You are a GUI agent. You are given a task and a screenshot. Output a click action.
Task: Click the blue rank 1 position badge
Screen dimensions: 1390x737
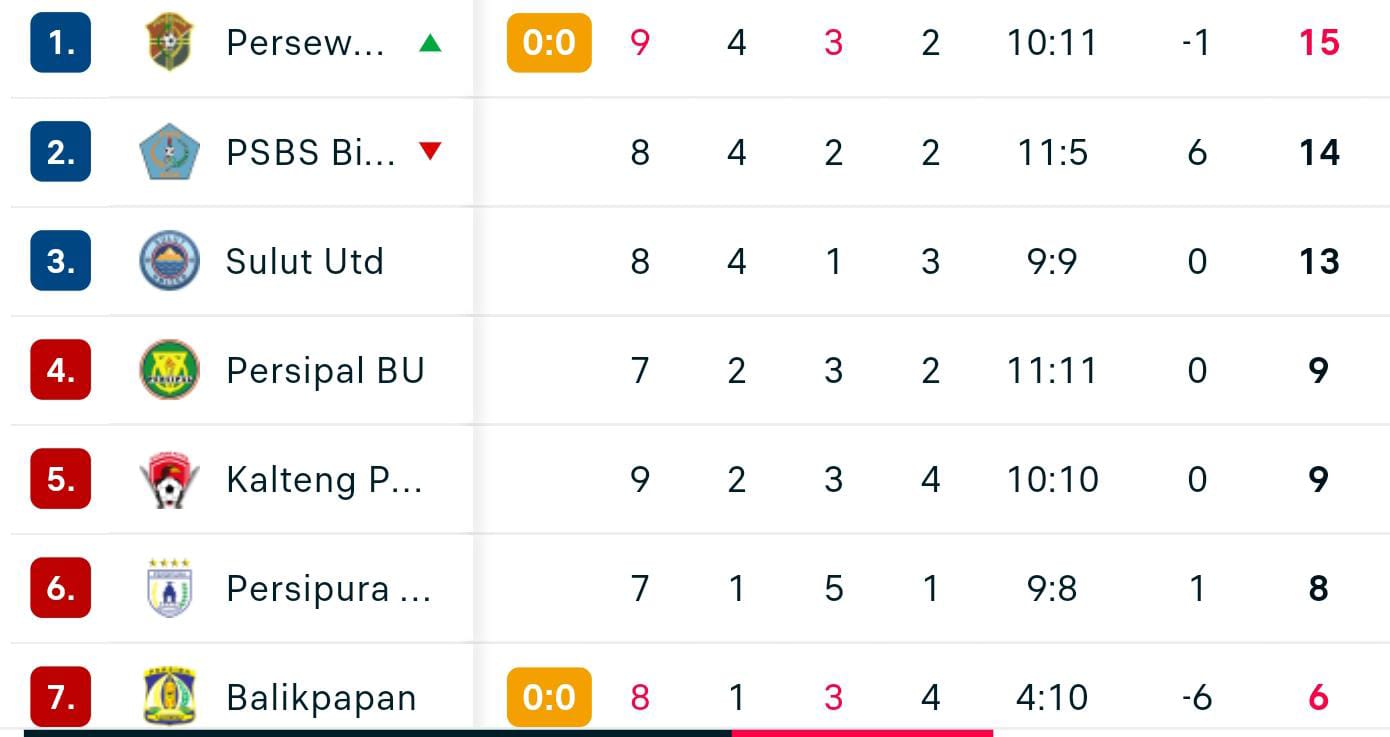(x=61, y=43)
